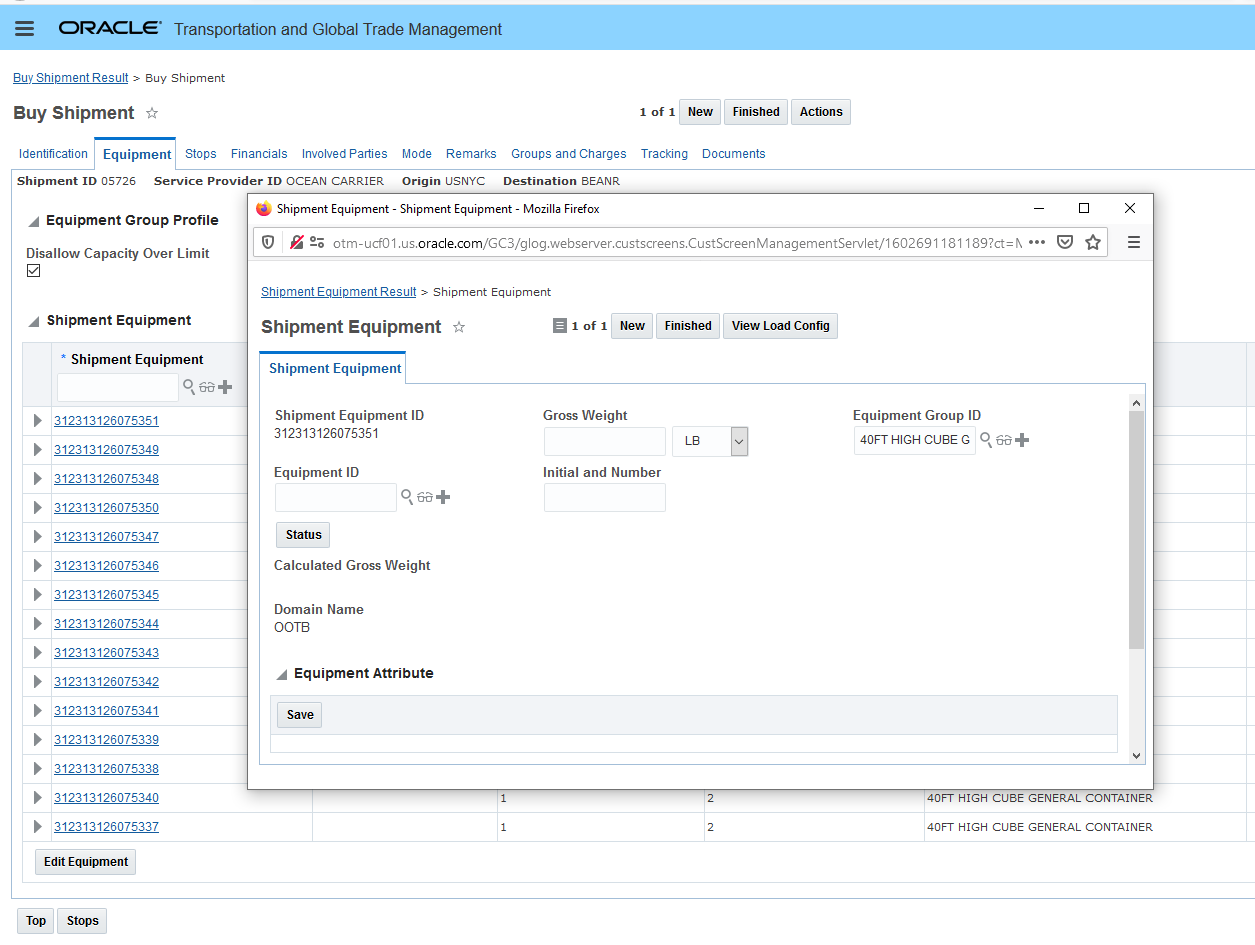Expand row 312313126075340
Screen dimensions: 1255x945
[x=38, y=798]
